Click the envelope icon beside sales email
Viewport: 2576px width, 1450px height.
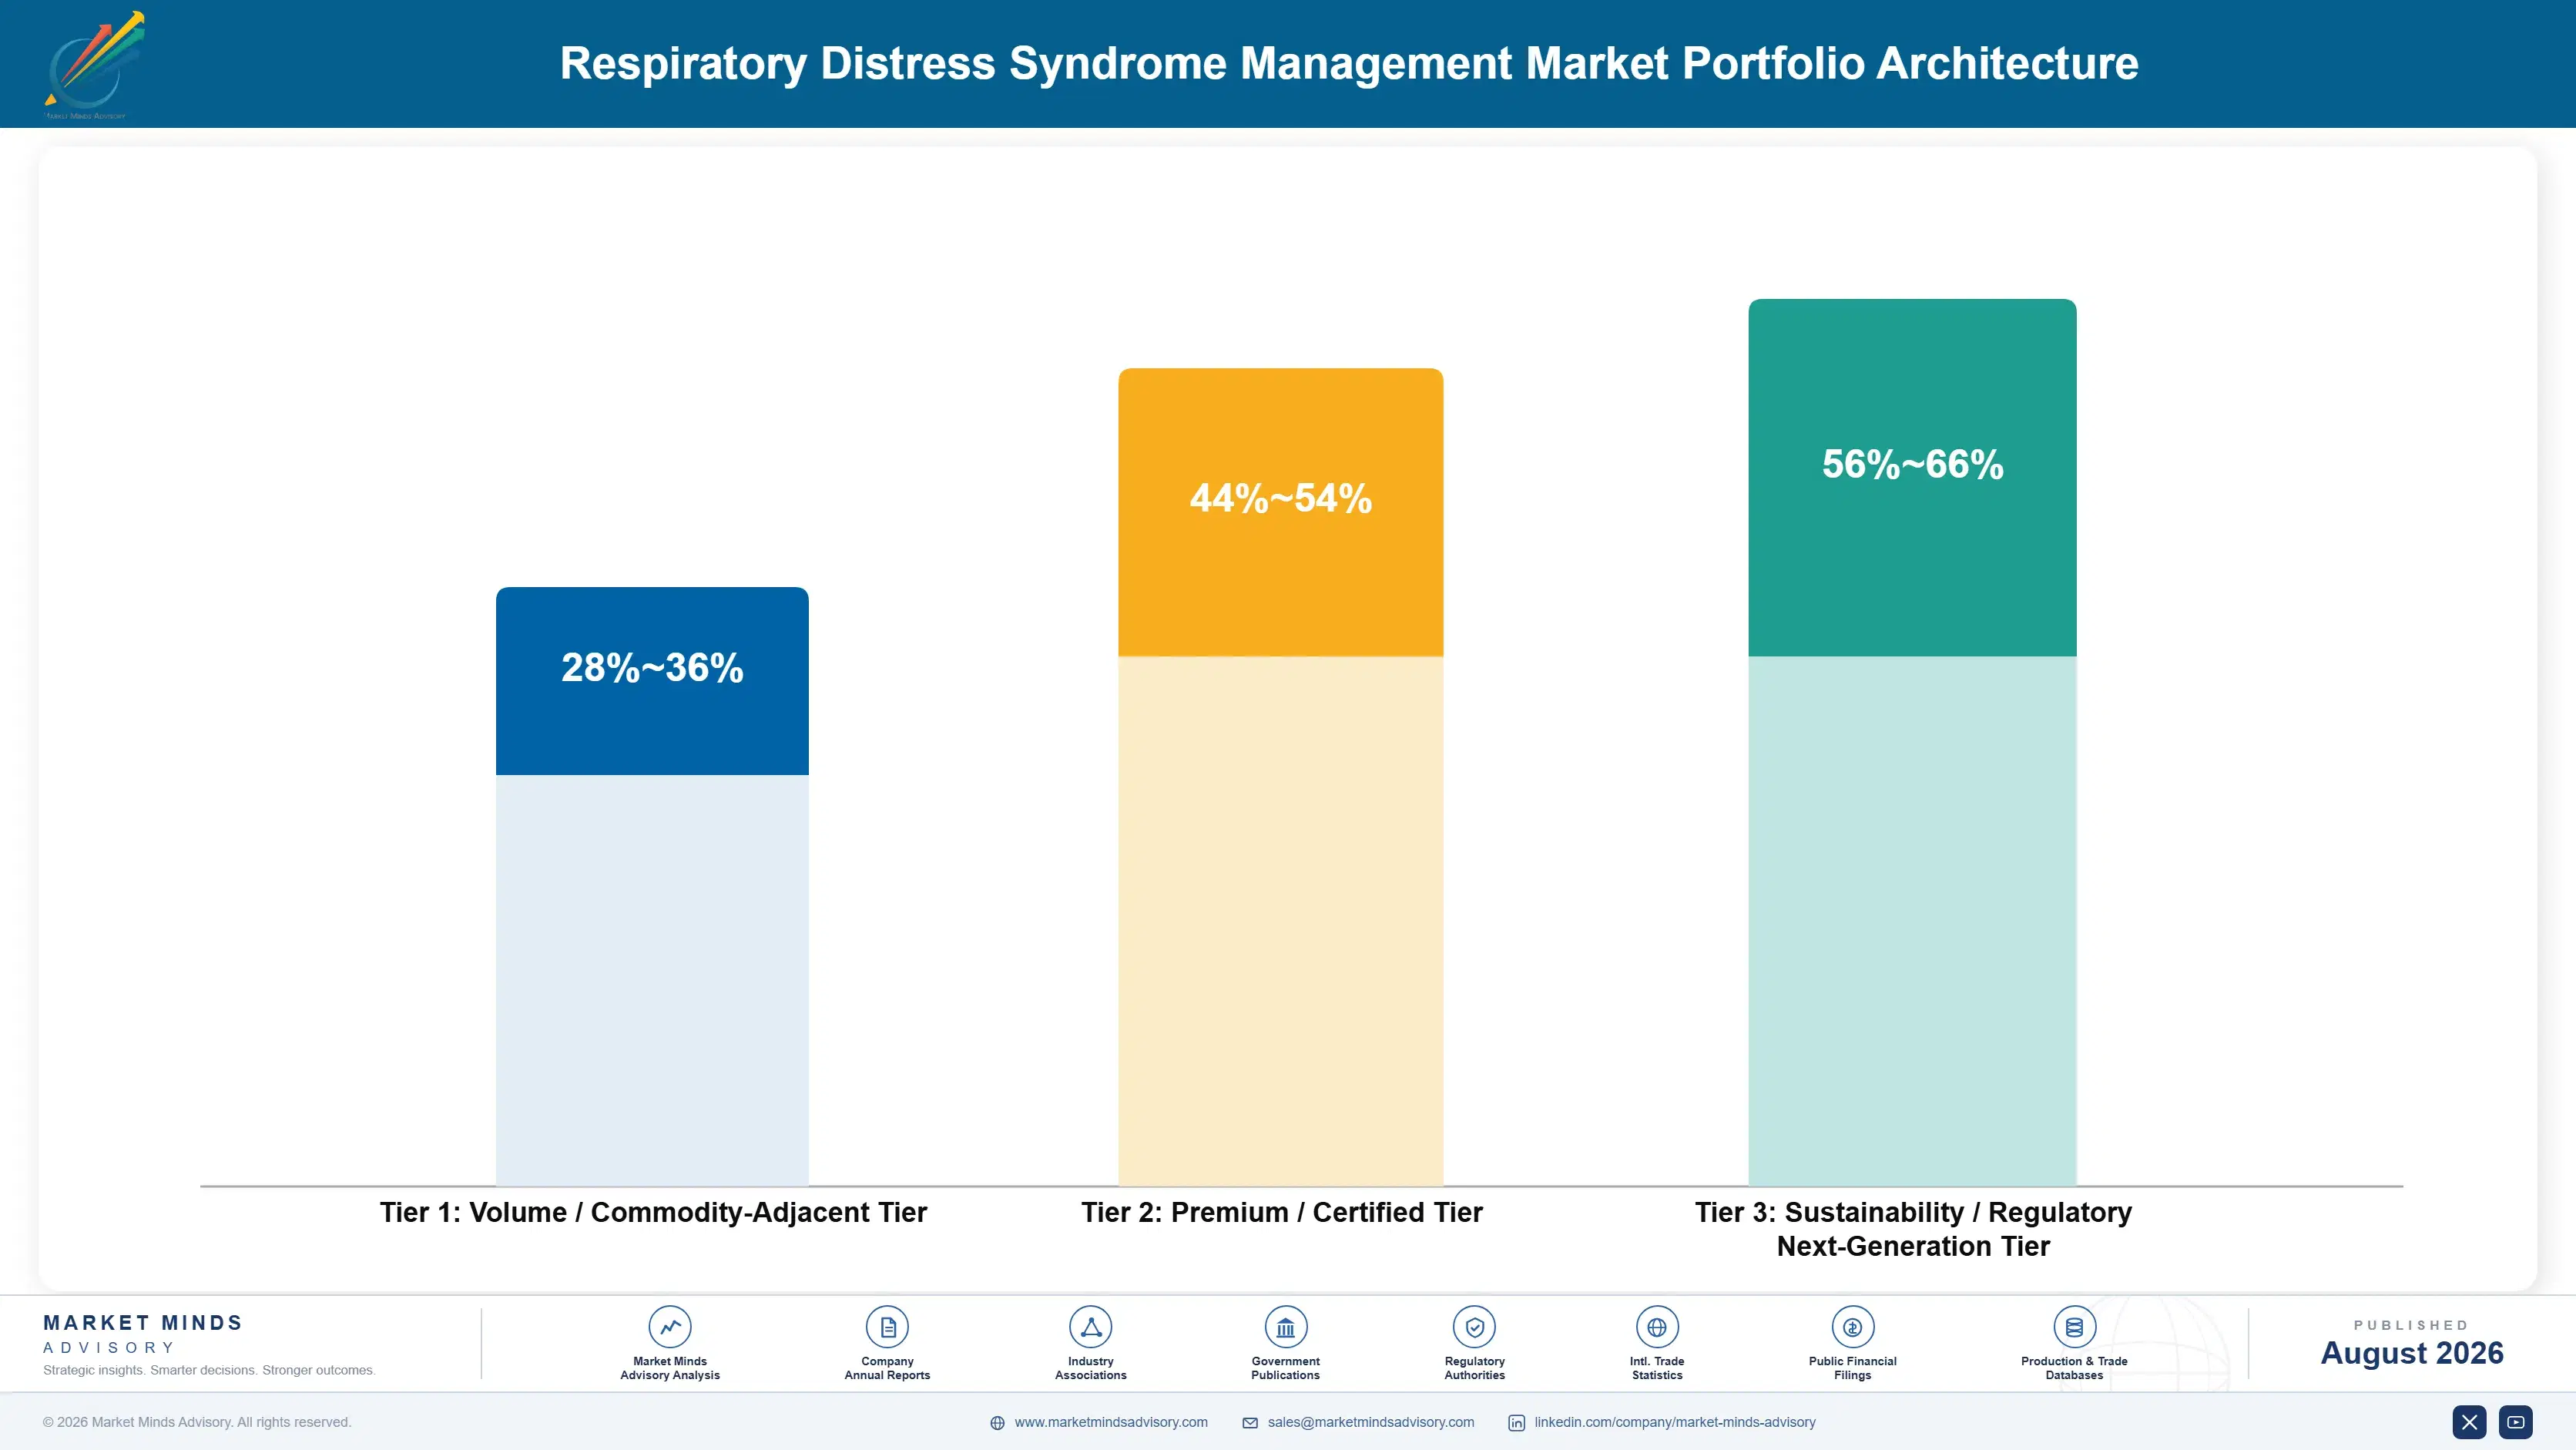[x=1250, y=1423]
